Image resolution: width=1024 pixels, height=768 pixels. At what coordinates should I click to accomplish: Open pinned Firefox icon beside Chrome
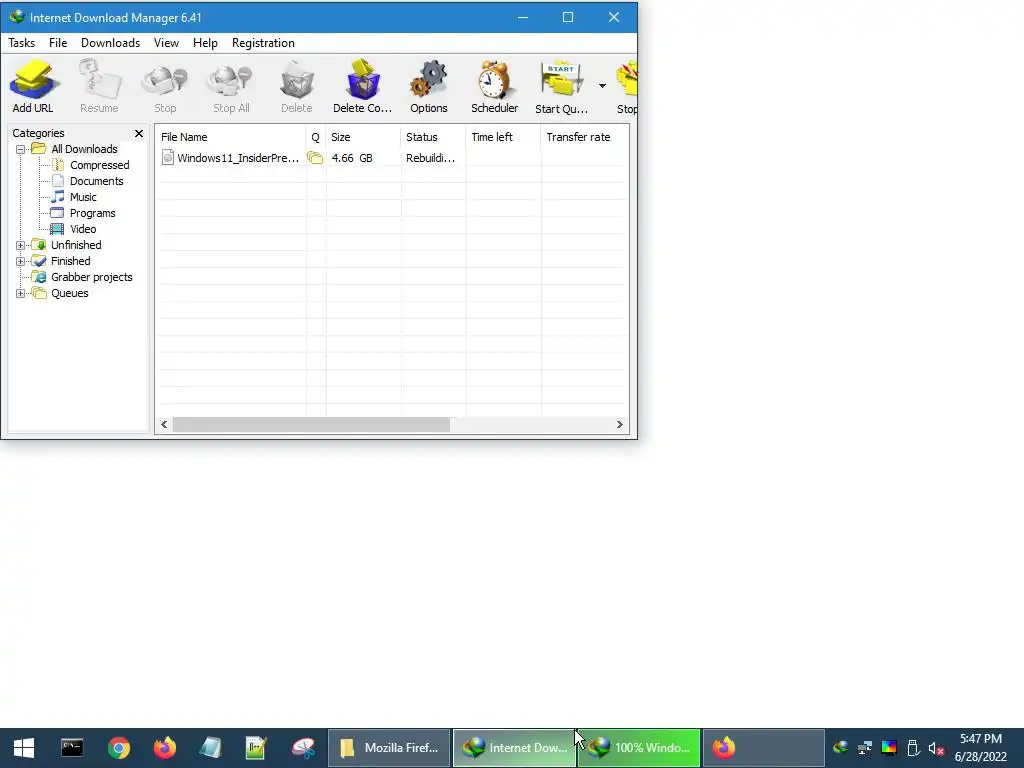165,748
